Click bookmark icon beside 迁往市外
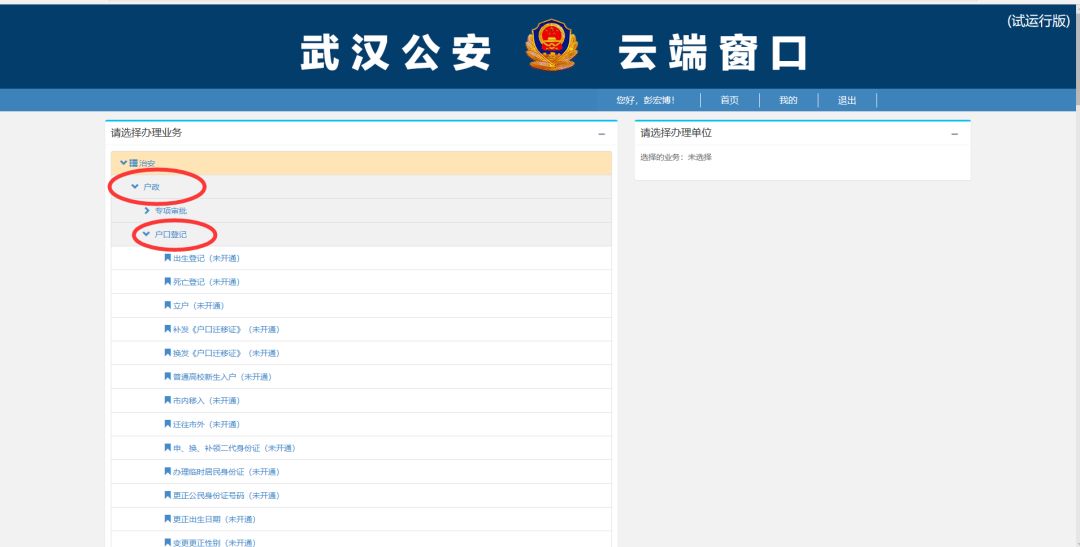 tap(168, 424)
